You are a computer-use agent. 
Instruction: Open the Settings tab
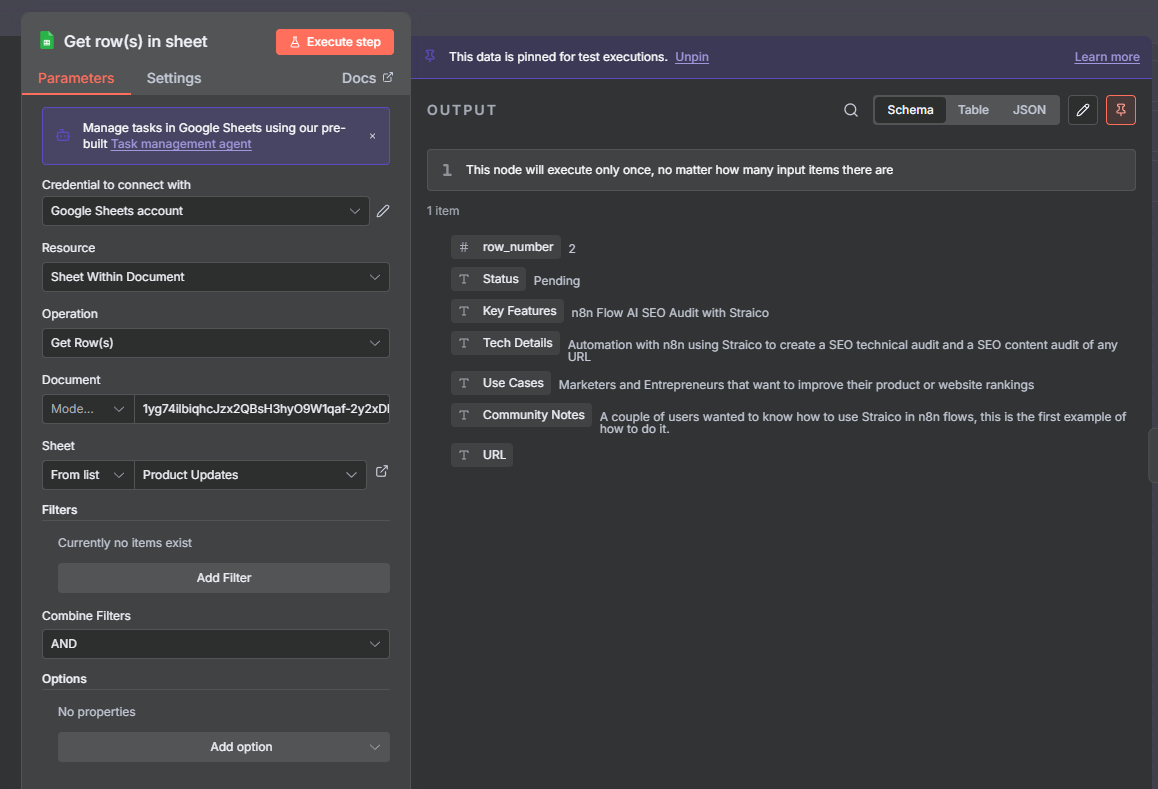[x=174, y=78]
